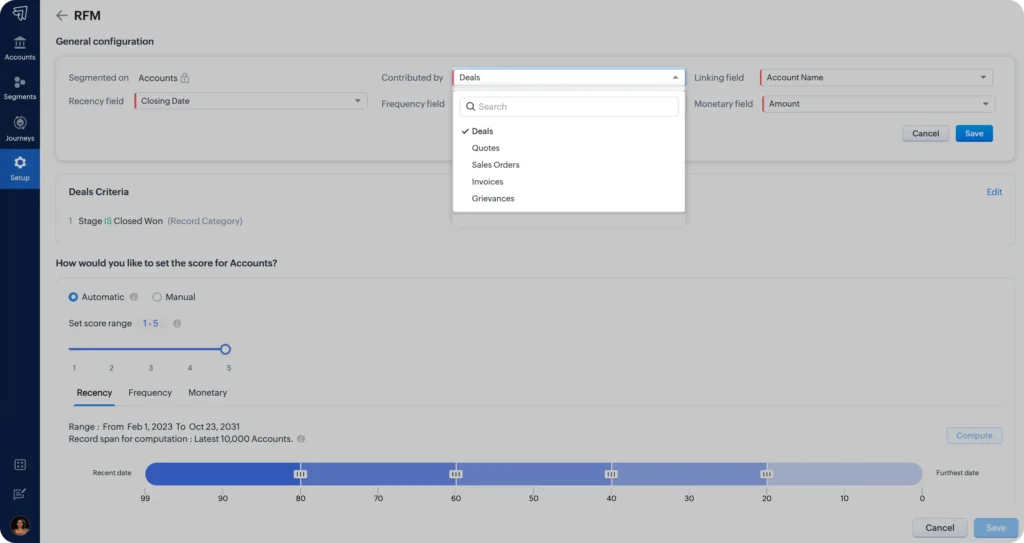Collapse the Contributed by Deals dropdown
Screen dimensions: 1024x543
(569, 77)
